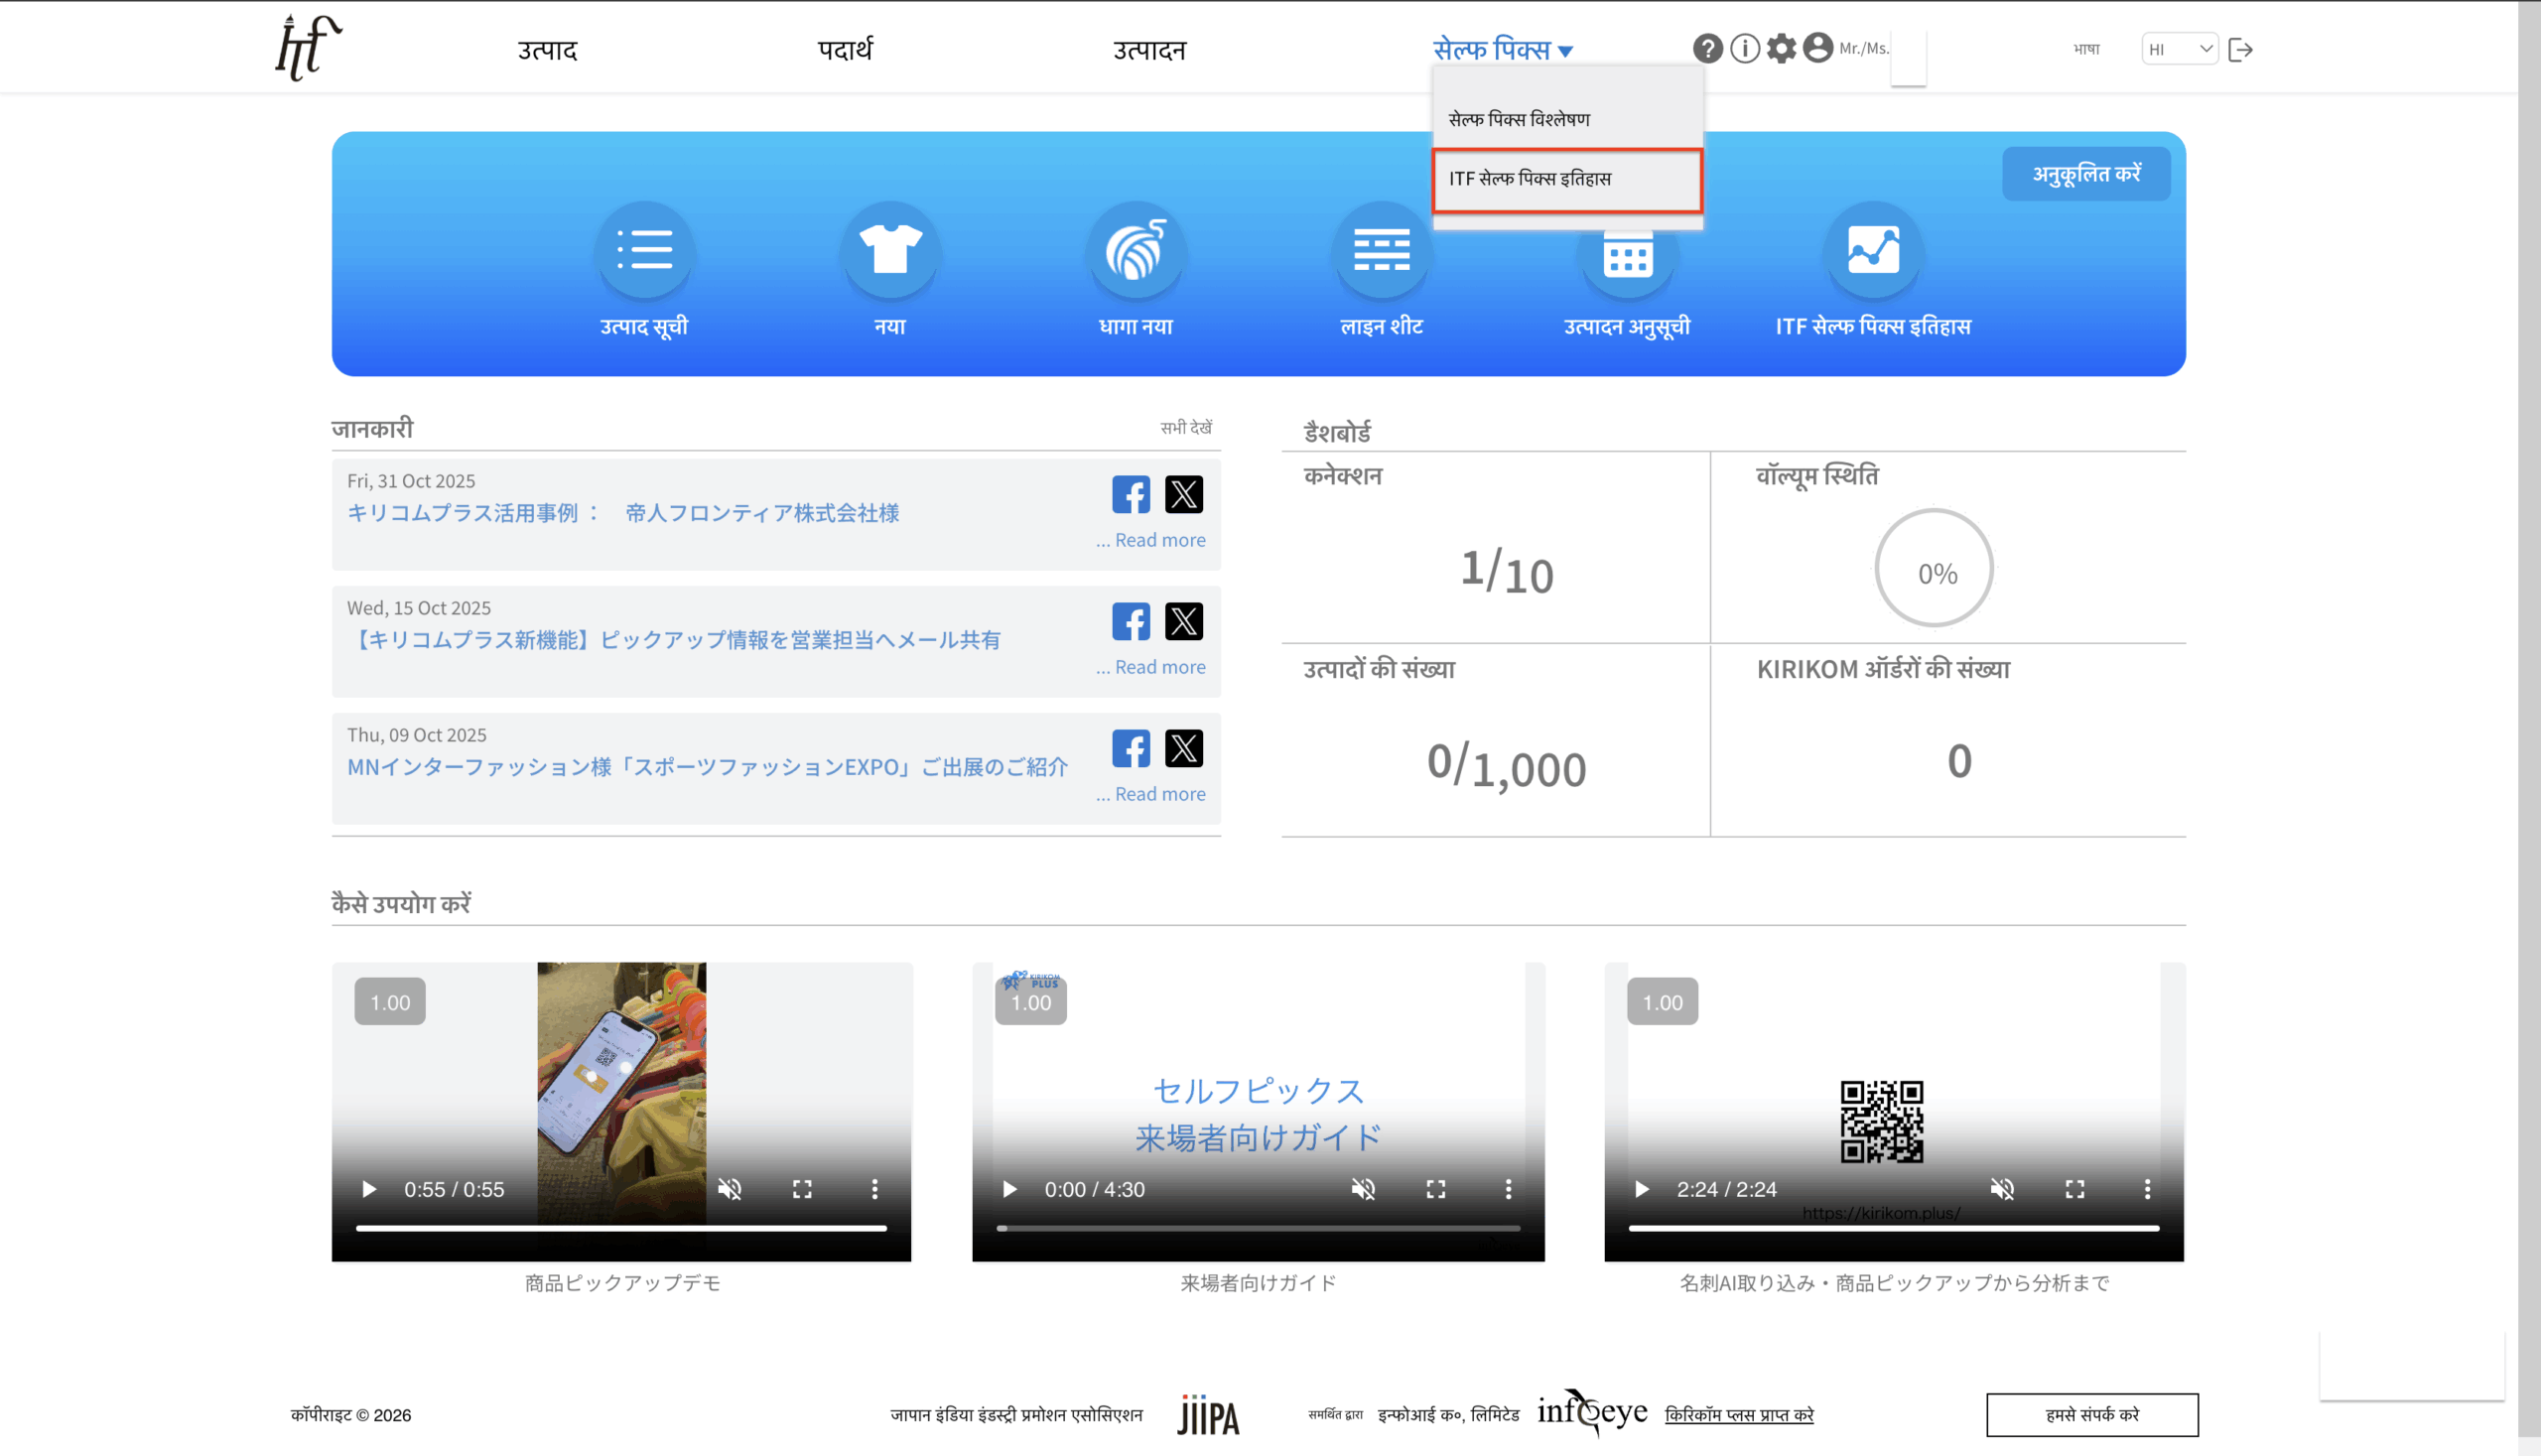Click the ITF सेल्फ पिक्स इतिहास chart icon
Viewport: 2541px width, 1456px height.
[x=1873, y=250]
